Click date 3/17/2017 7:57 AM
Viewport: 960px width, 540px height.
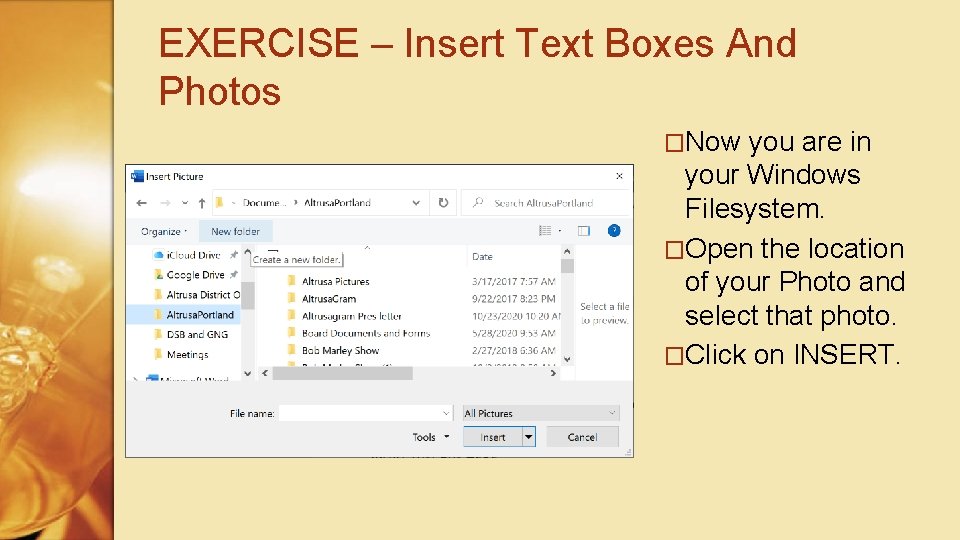513,282
